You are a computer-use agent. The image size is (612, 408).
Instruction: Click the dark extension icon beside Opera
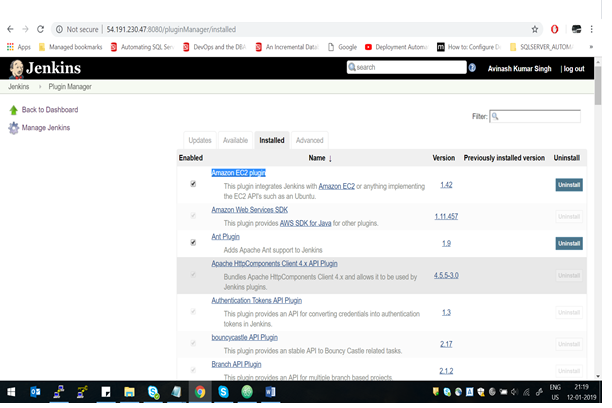576,29
